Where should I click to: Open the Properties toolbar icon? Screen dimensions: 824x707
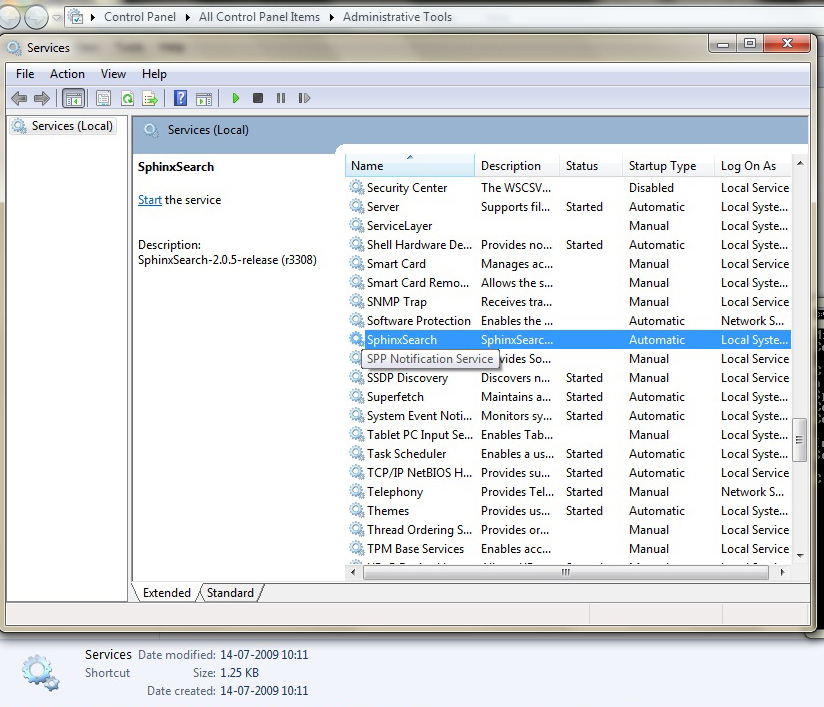pyautogui.click(x=104, y=98)
